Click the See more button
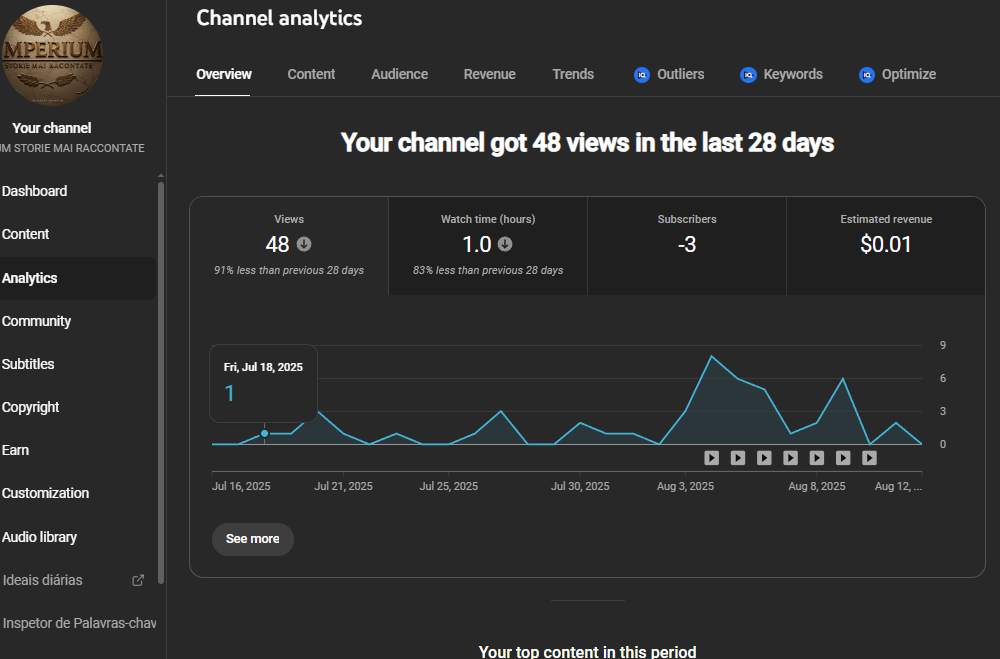This screenshot has height=659, width=1000. pos(253,539)
